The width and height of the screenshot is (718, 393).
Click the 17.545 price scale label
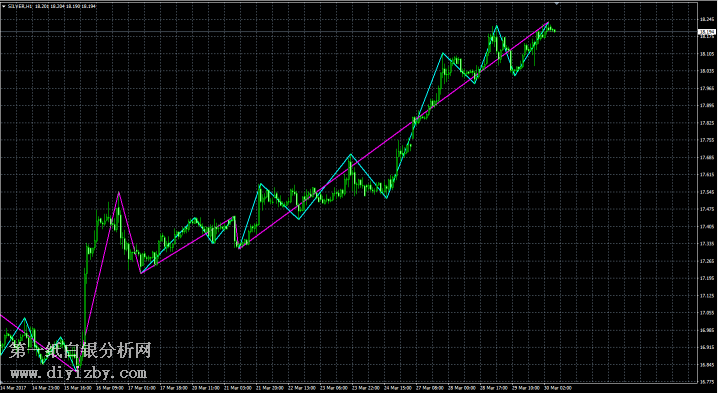(x=706, y=192)
